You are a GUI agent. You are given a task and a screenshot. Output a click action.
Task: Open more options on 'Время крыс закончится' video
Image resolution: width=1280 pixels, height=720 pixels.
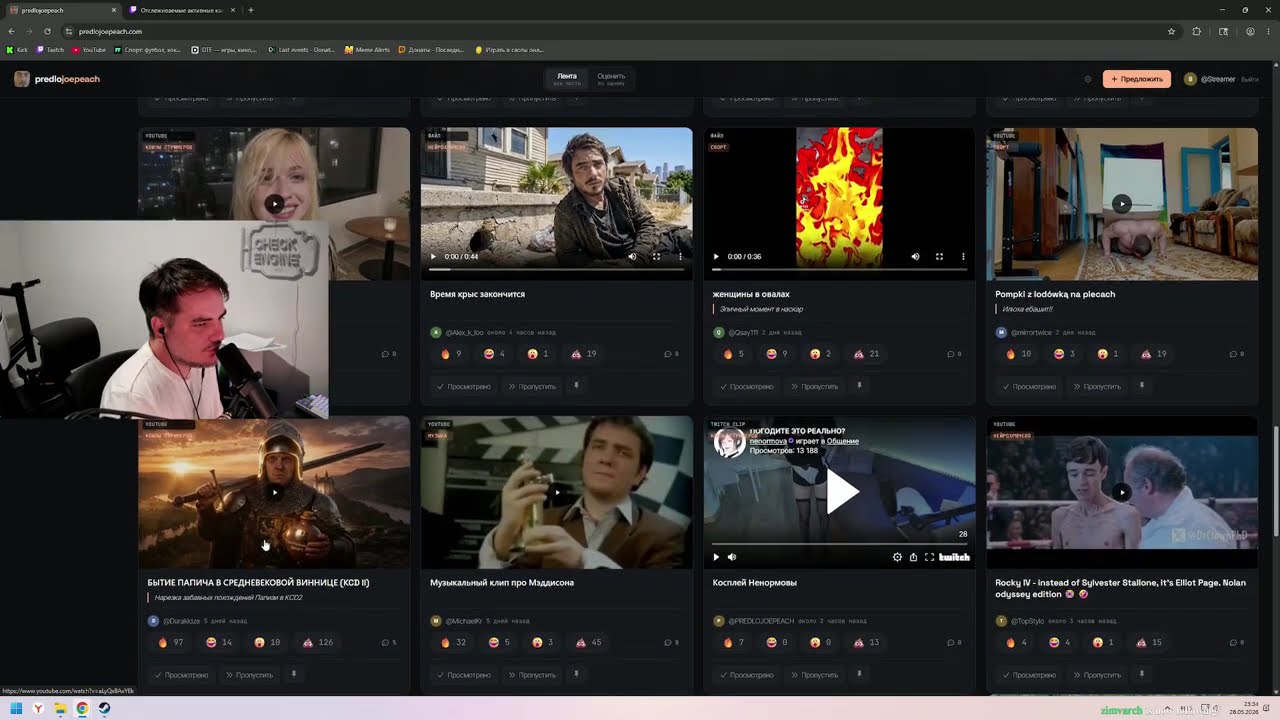680,256
